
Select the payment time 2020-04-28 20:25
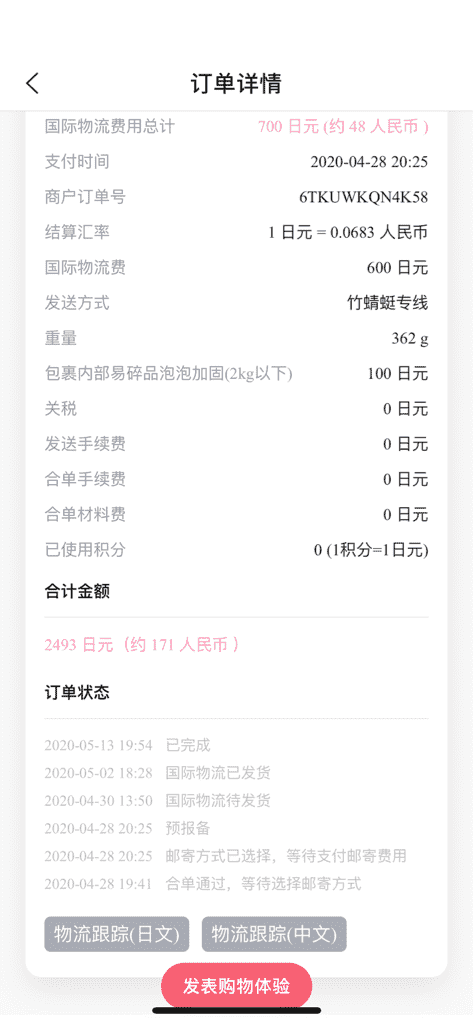tap(369, 162)
